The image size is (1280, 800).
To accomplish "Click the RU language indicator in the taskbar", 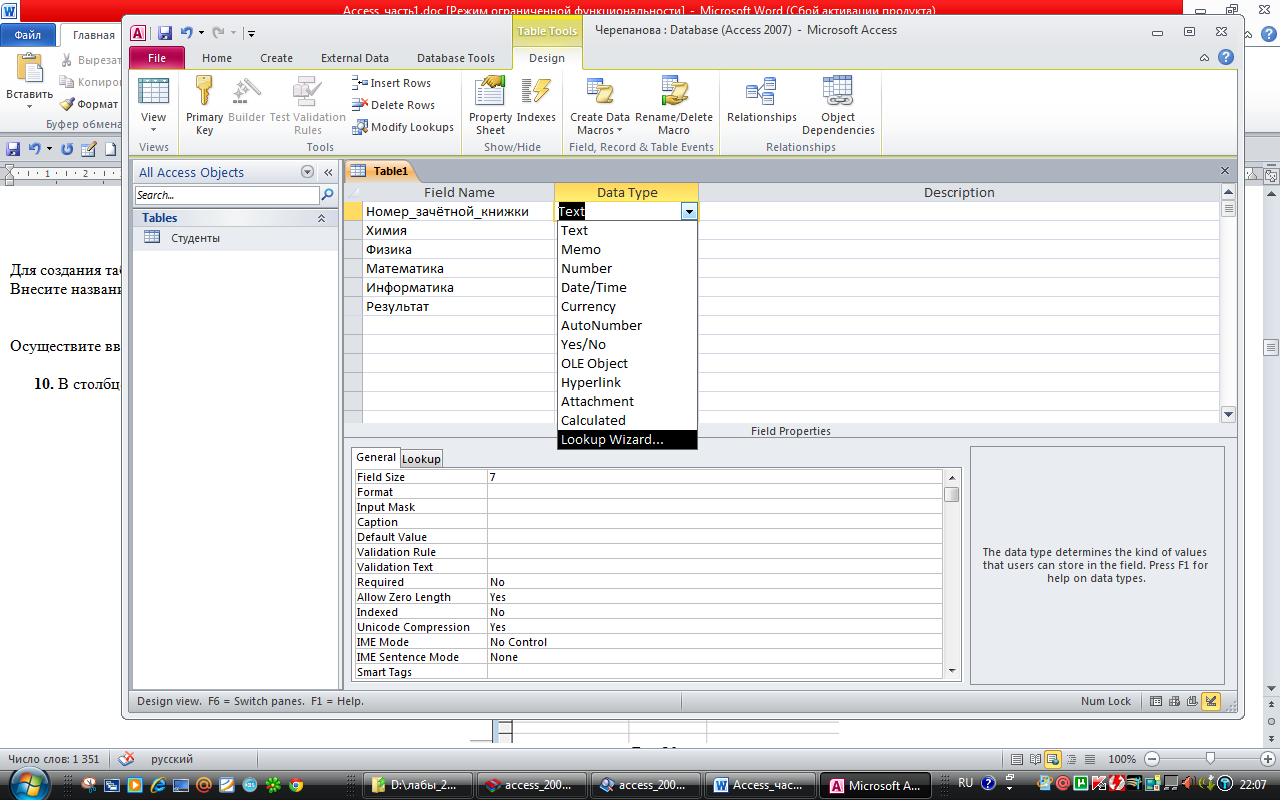I will pyautogui.click(x=965, y=783).
